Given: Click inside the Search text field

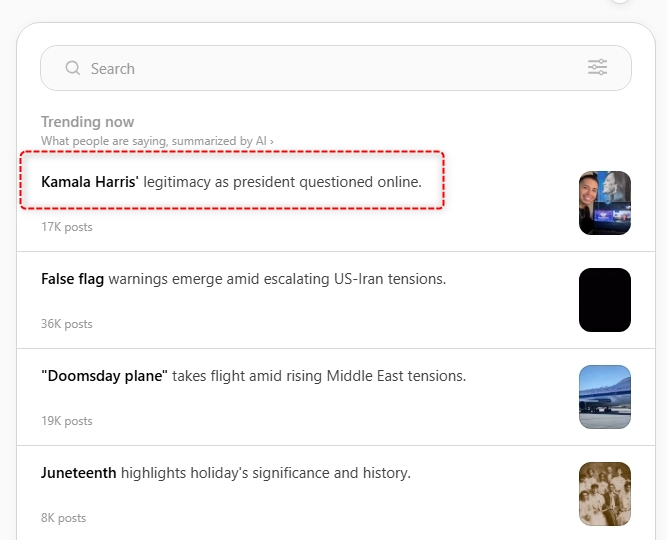Looking at the screenshot, I should click(336, 68).
